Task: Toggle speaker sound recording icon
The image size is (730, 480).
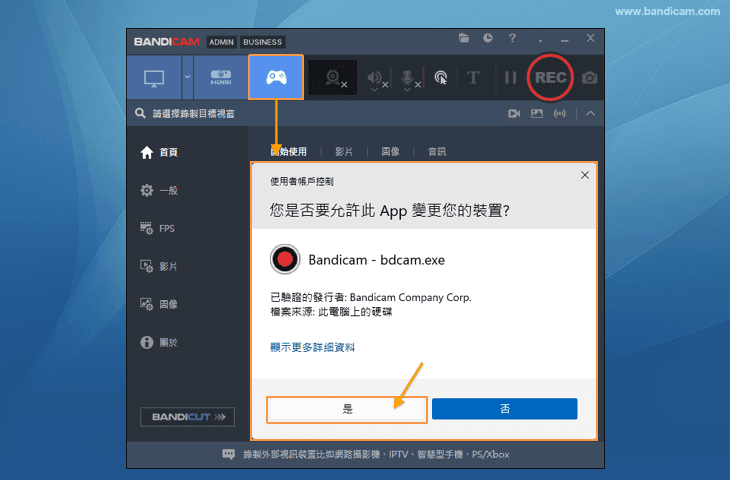Action: tap(377, 78)
